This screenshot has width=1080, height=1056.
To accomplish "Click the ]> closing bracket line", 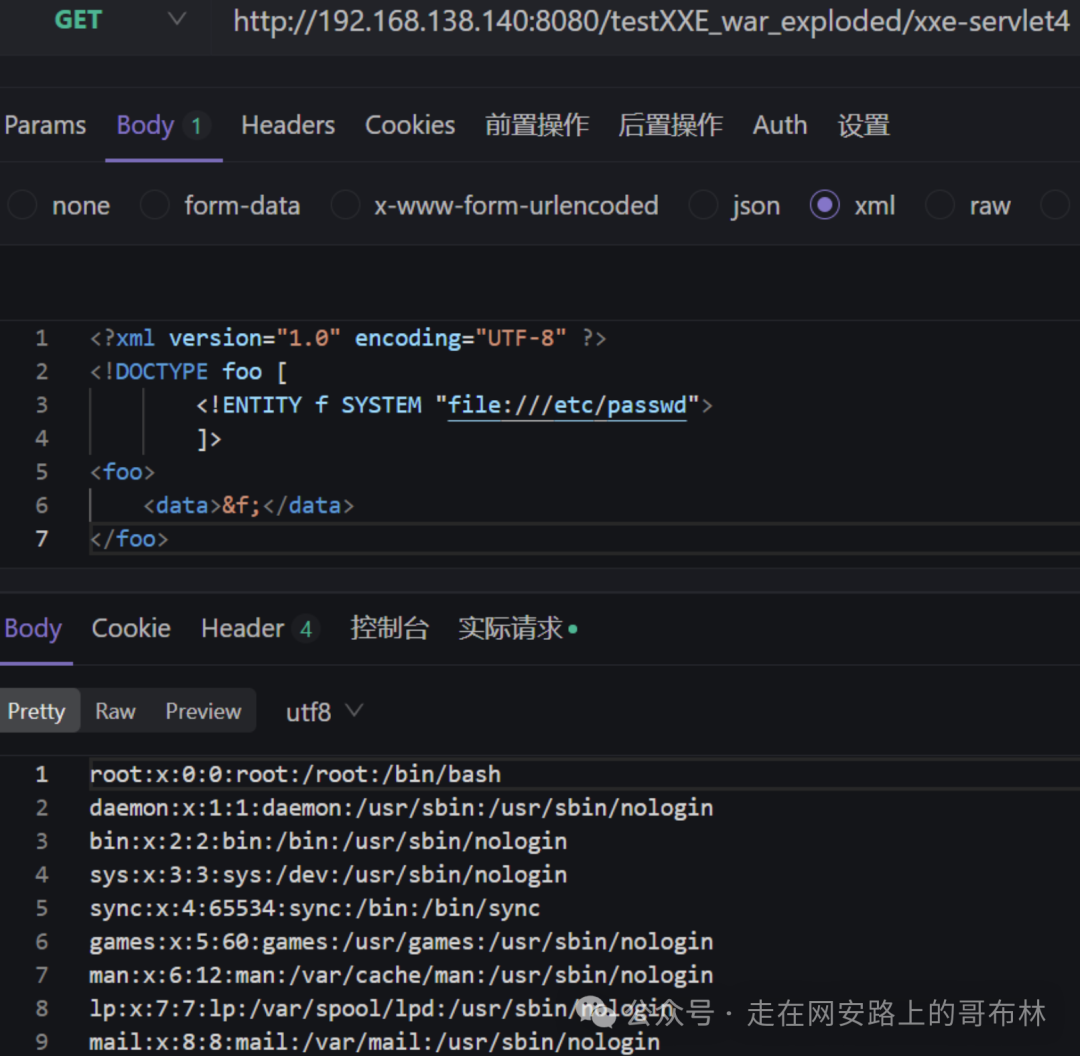I will pyautogui.click(x=209, y=439).
